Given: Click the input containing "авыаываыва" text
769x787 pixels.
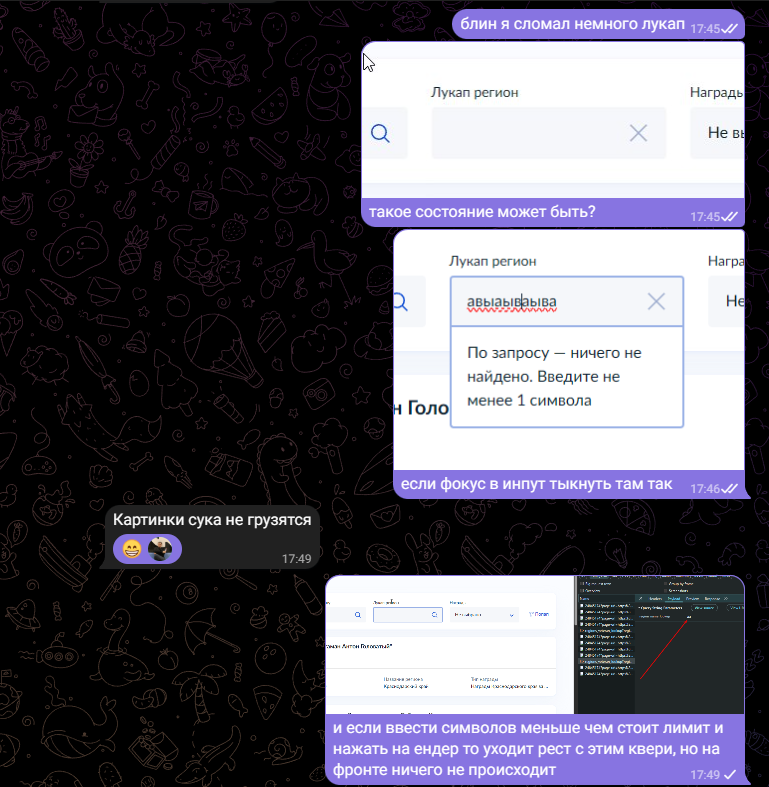Looking at the screenshot, I should 567,301.
